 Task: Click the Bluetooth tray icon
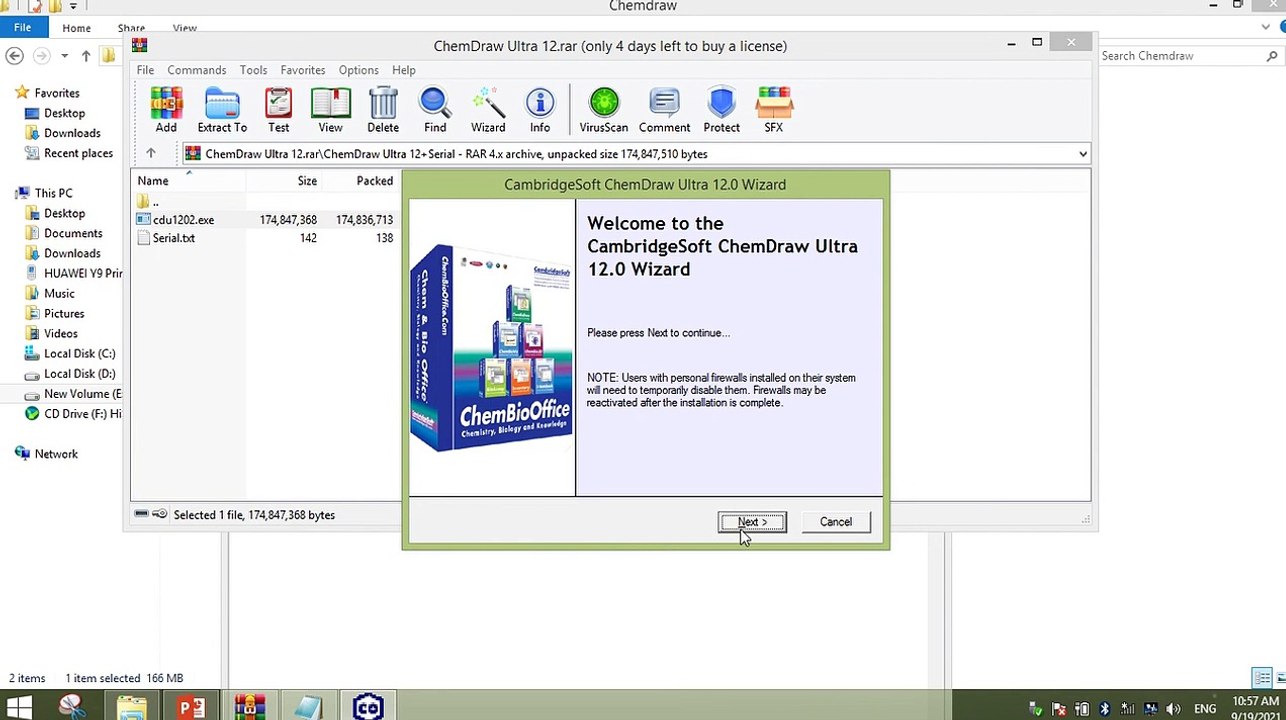click(x=1105, y=709)
